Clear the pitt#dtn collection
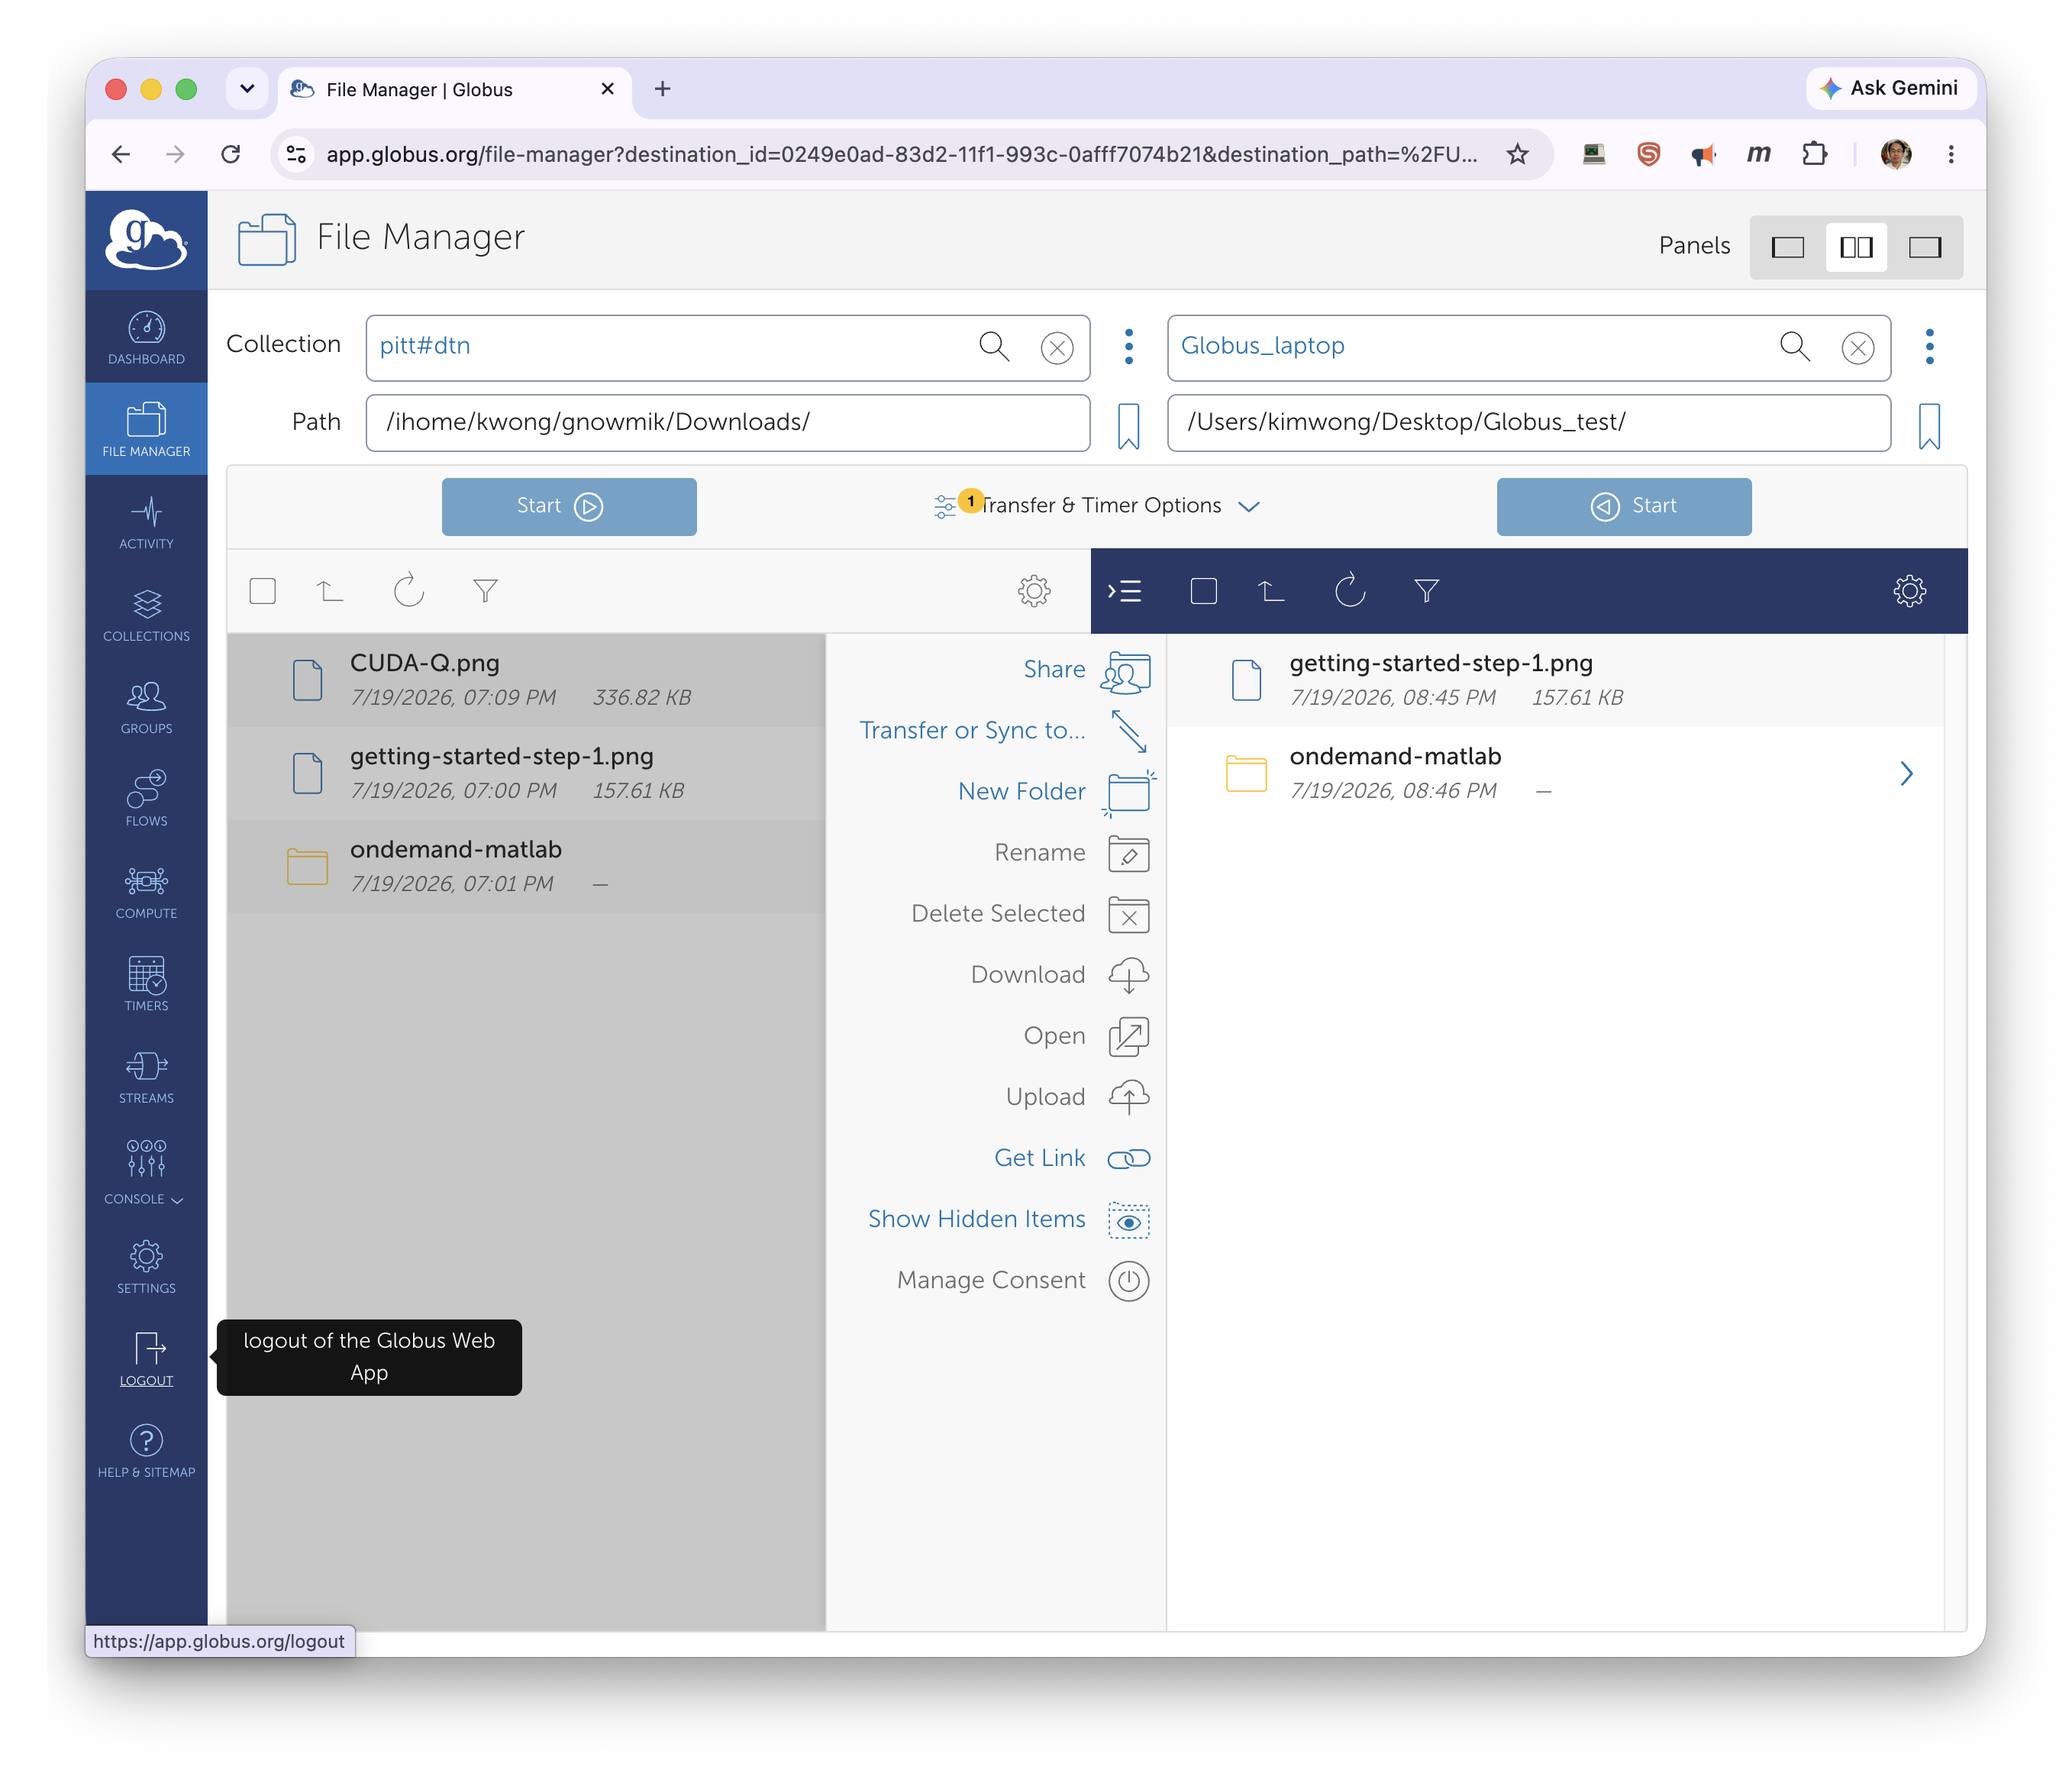Screen dimensions: 2072x1770 click(x=1057, y=348)
